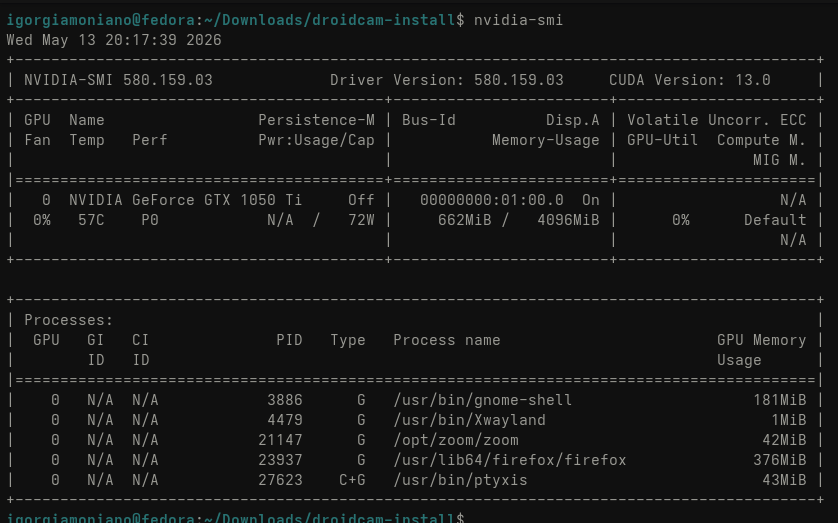Click process path '/usr/bin/Xwayland'
The width and height of the screenshot is (838, 523).
coord(469,420)
